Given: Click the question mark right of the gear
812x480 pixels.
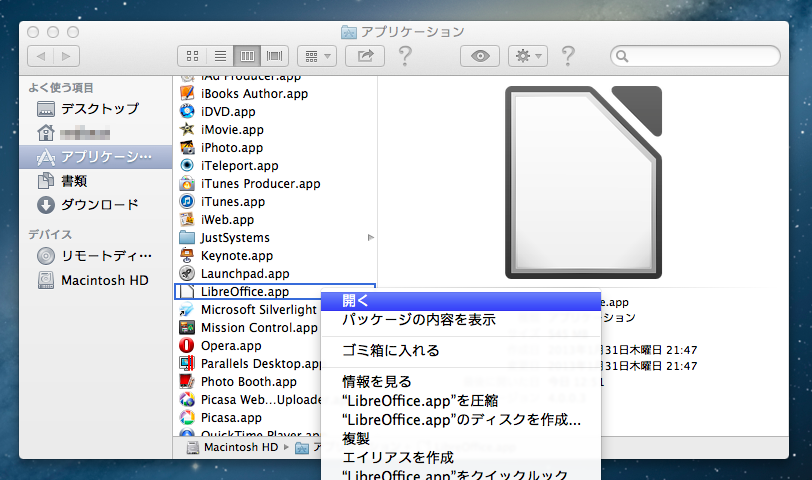Looking at the screenshot, I should pyautogui.click(x=568, y=56).
